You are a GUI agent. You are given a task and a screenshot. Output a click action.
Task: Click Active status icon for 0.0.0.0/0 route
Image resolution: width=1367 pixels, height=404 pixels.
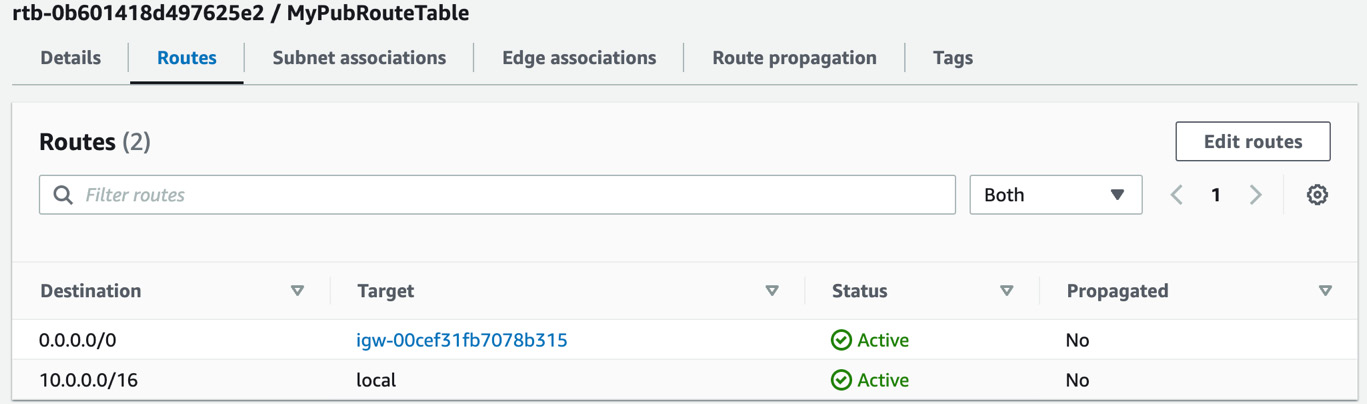(x=841, y=340)
